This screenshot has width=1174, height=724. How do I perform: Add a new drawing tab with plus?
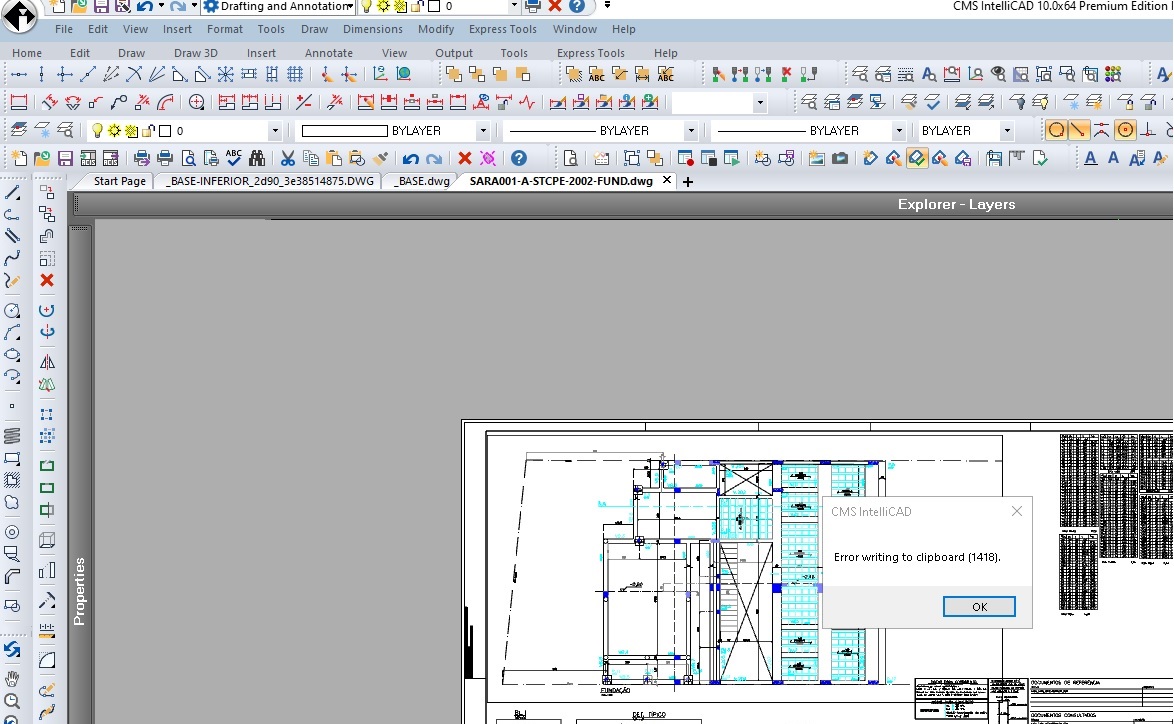[688, 182]
